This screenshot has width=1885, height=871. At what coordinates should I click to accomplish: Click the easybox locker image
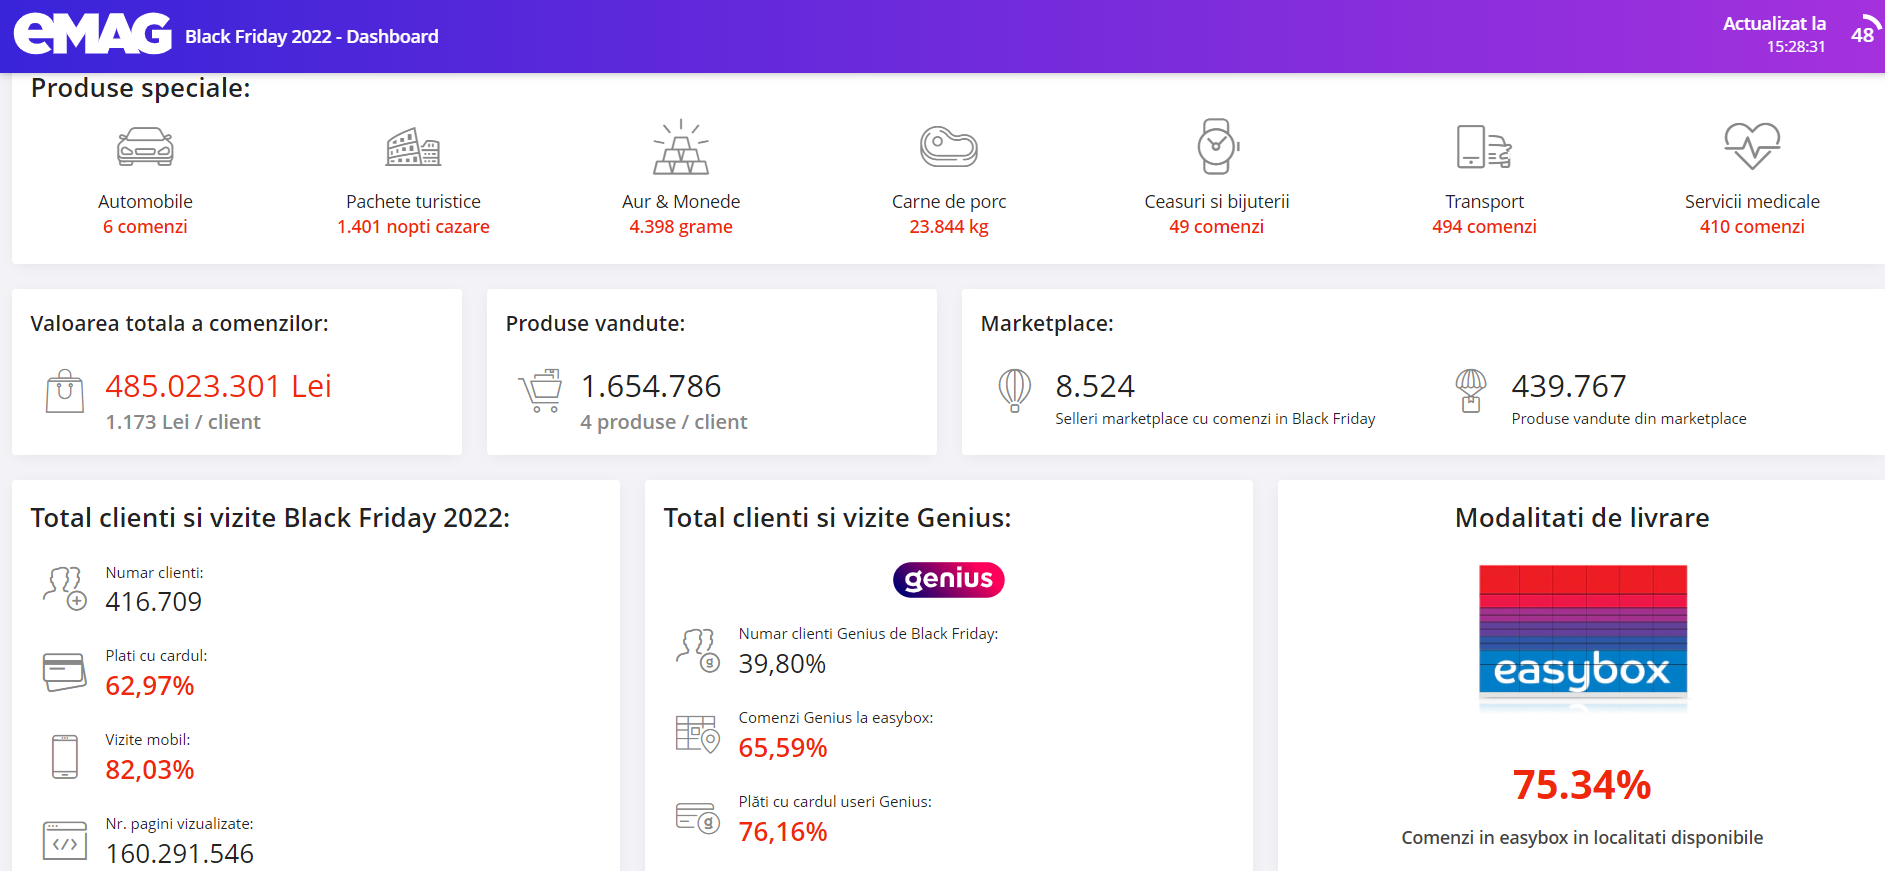click(x=1583, y=639)
